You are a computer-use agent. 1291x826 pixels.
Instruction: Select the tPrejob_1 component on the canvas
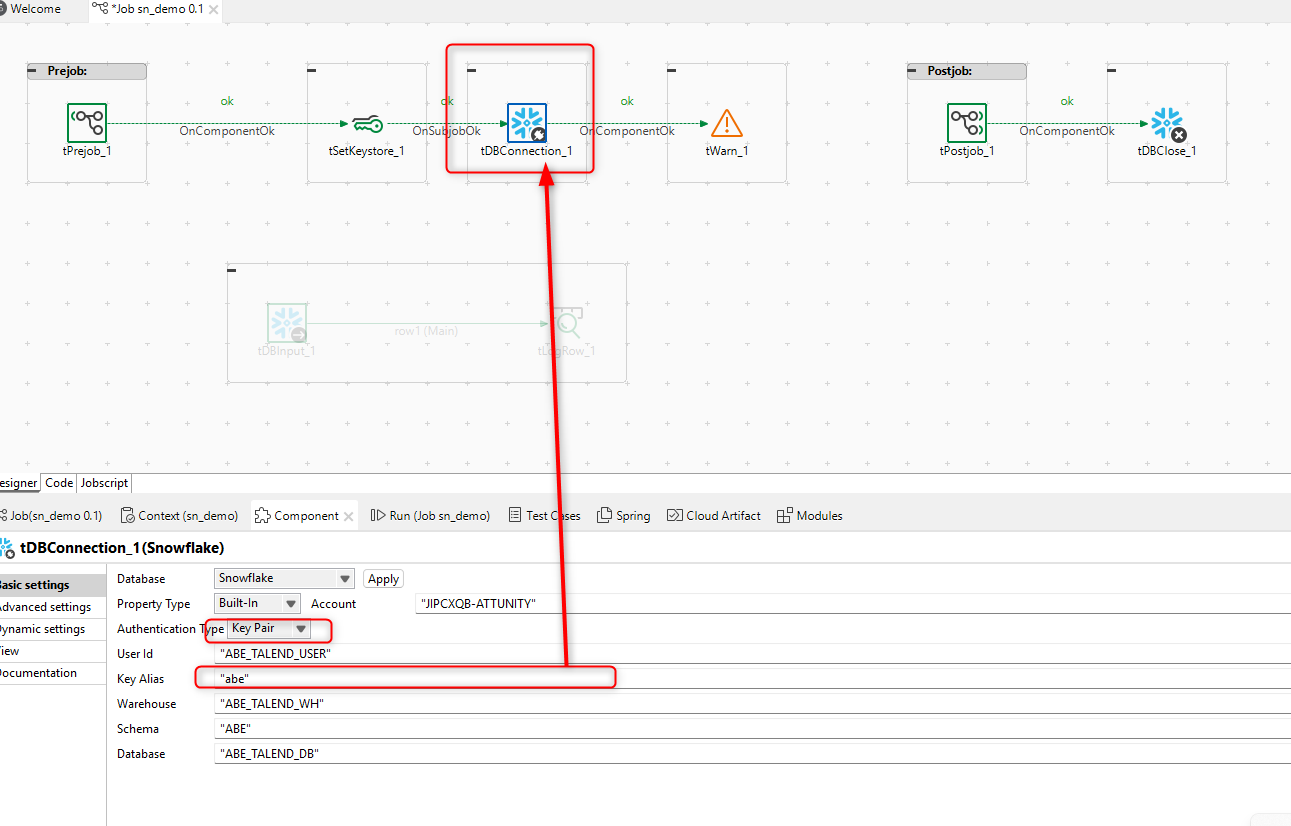86,123
